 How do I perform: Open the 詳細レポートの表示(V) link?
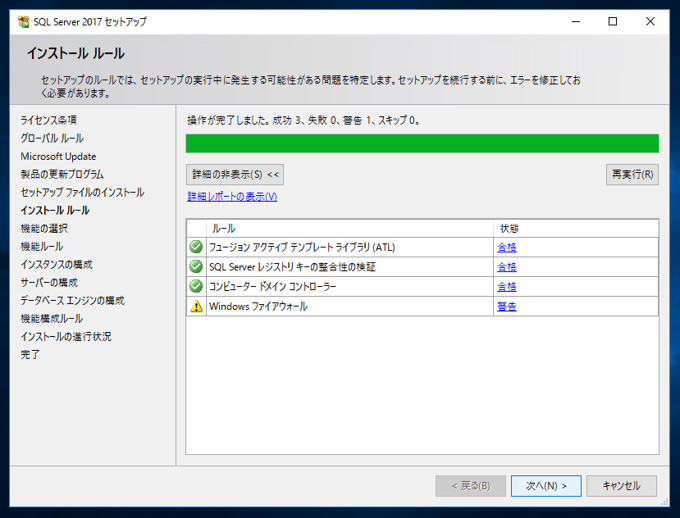232,197
